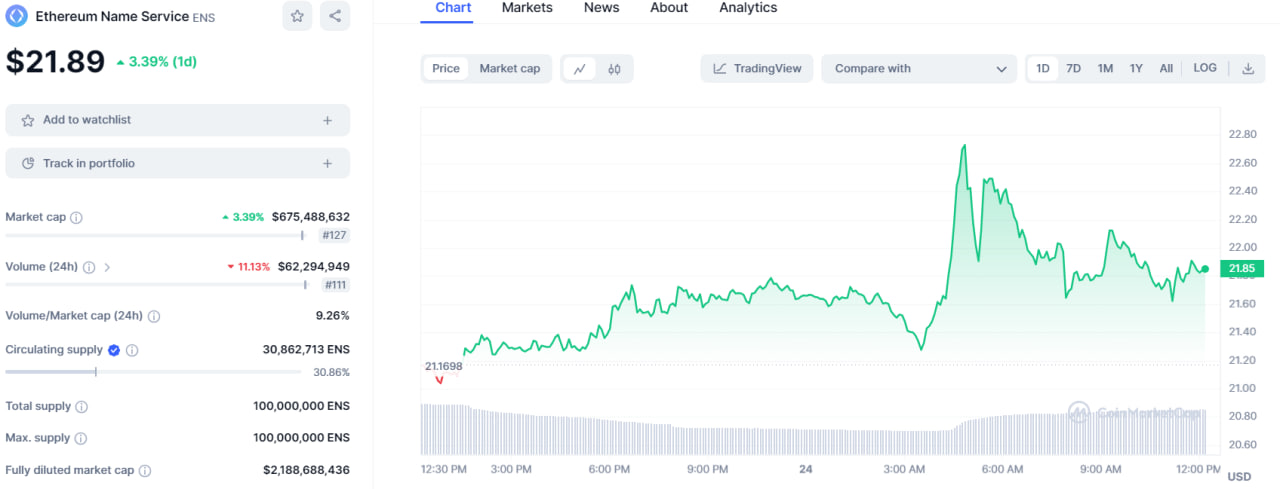Switch to the About tab
Screen dimensions: 1280x489
tap(669, 8)
